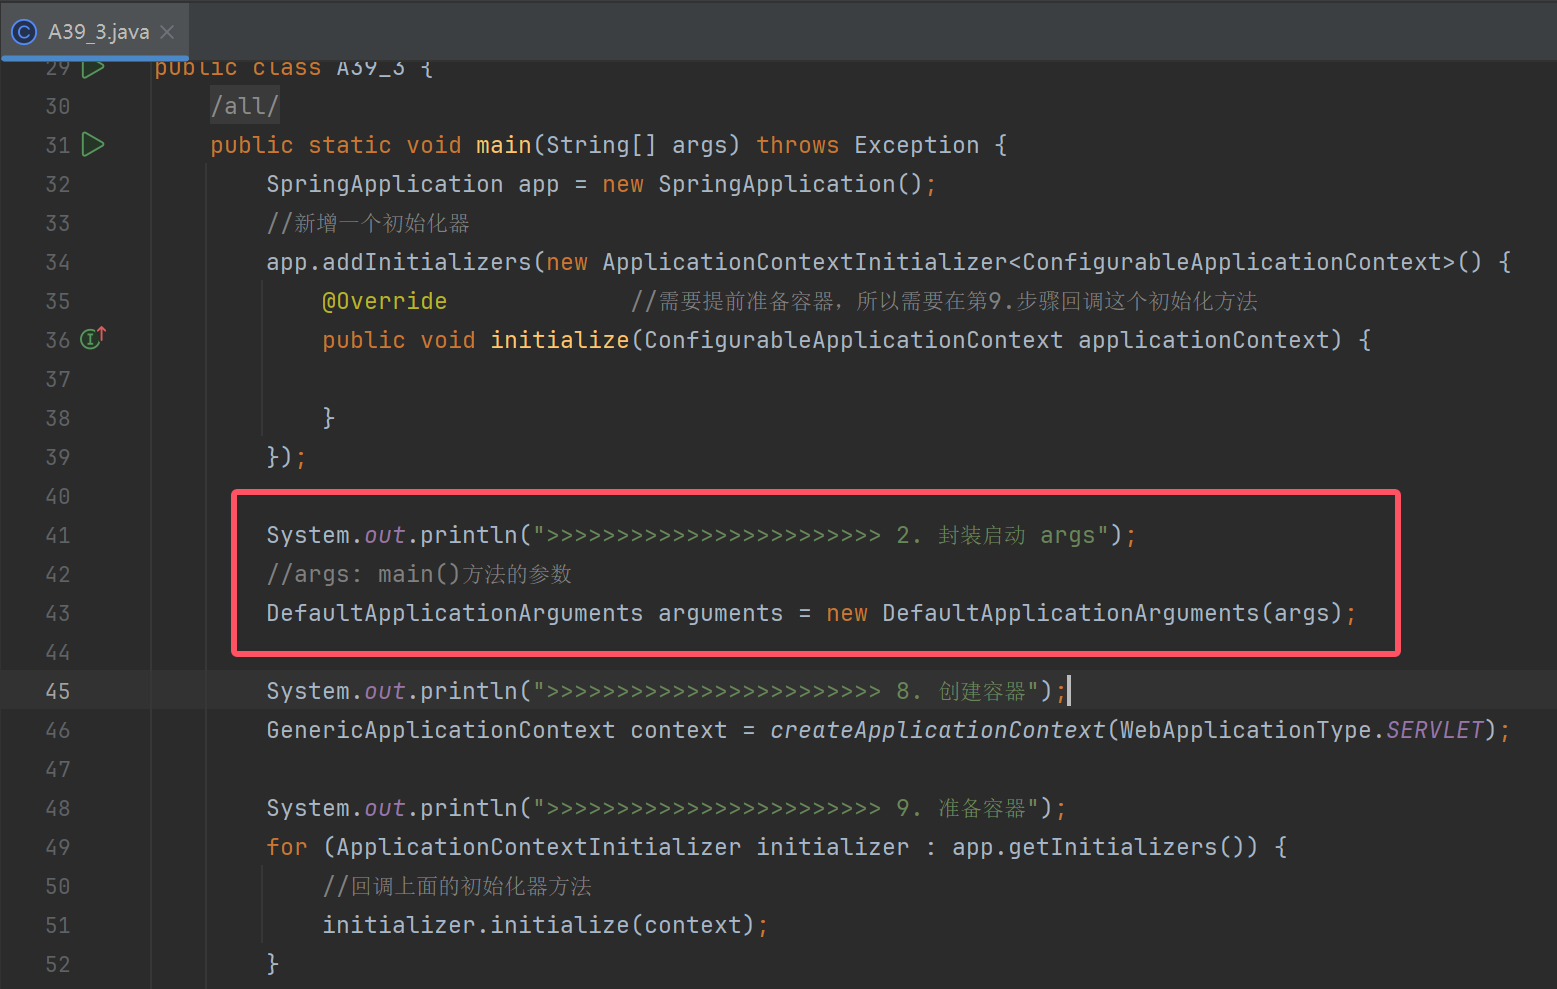Image resolution: width=1557 pixels, height=989 pixels.
Task: Click the folded /all/ comment region
Action: [245, 106]
